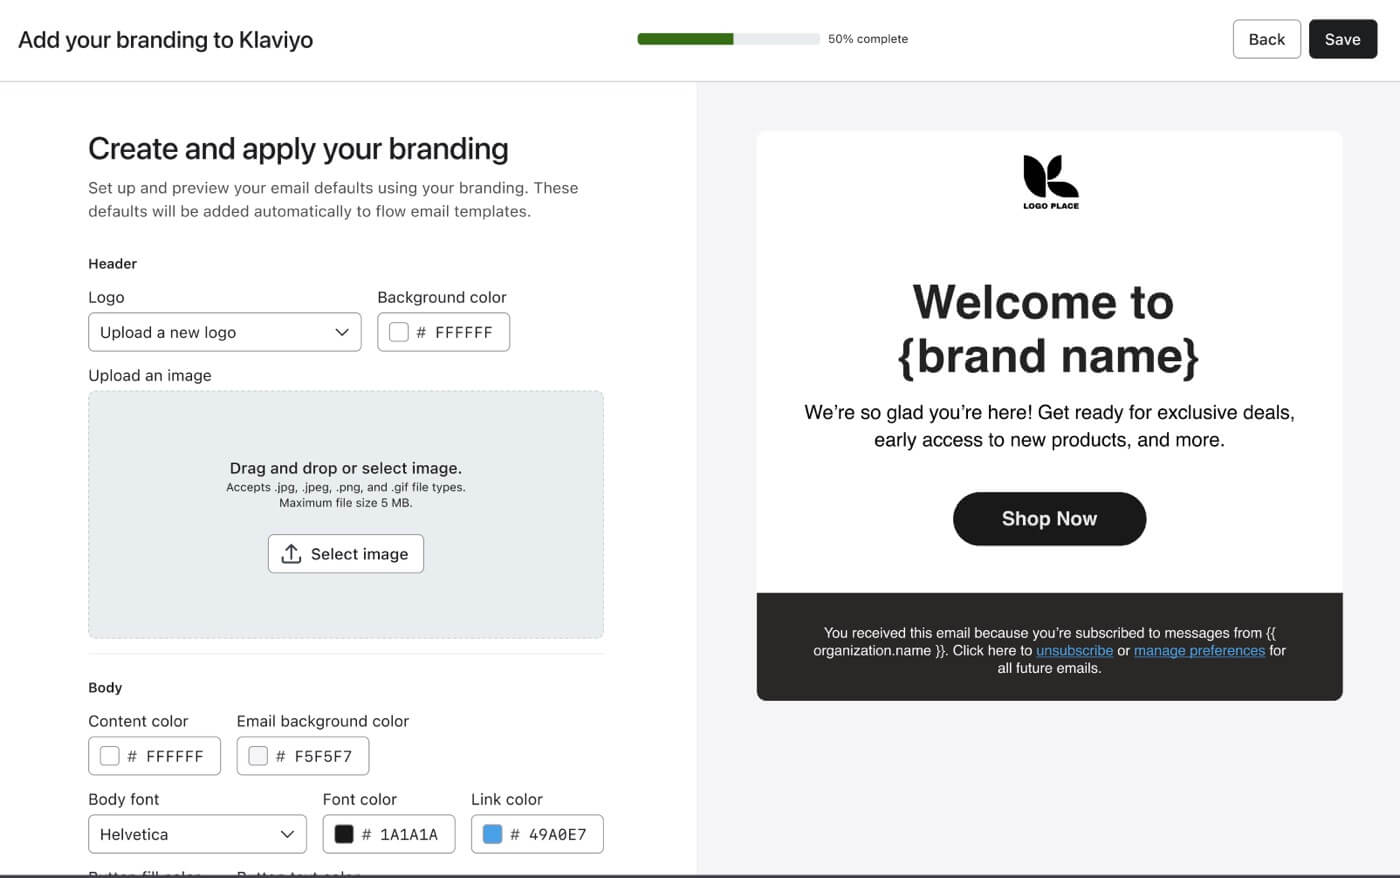The width and height of the screenshot is (1400, 878).
Task: Open the blue Link color swatch
Action: (492, 834)
